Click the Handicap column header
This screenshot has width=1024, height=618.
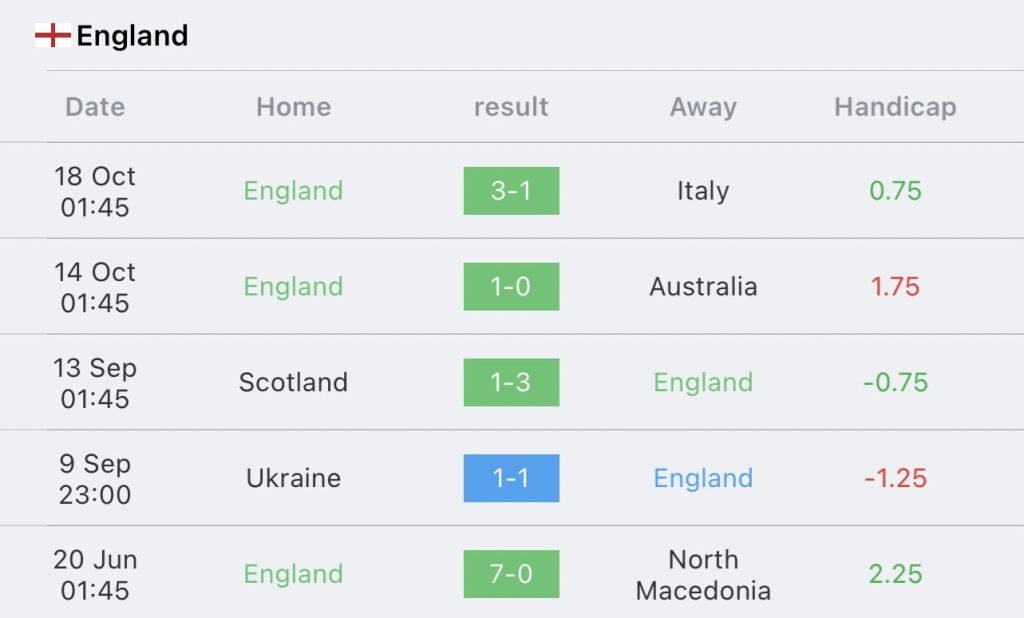895,107
